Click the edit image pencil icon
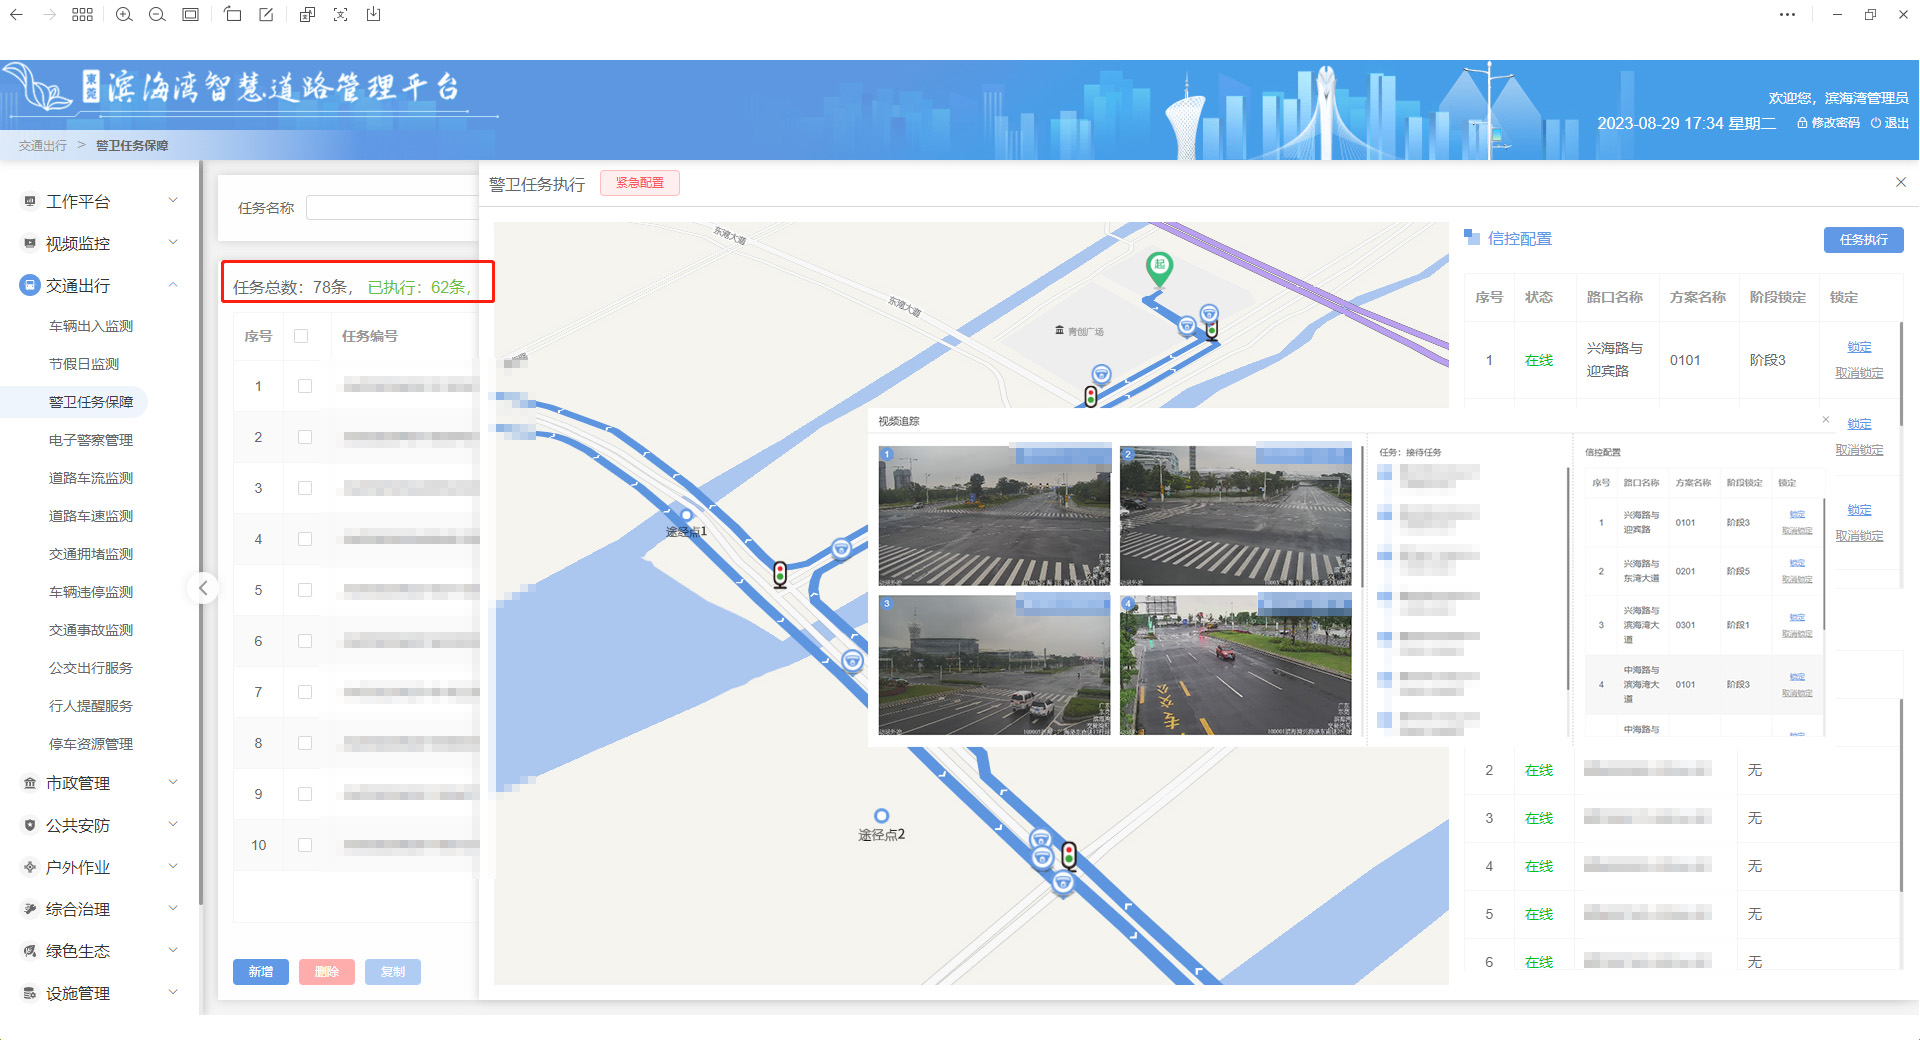The width and height of the screenshot is (1920, 1040). click(x=266, y=15)
